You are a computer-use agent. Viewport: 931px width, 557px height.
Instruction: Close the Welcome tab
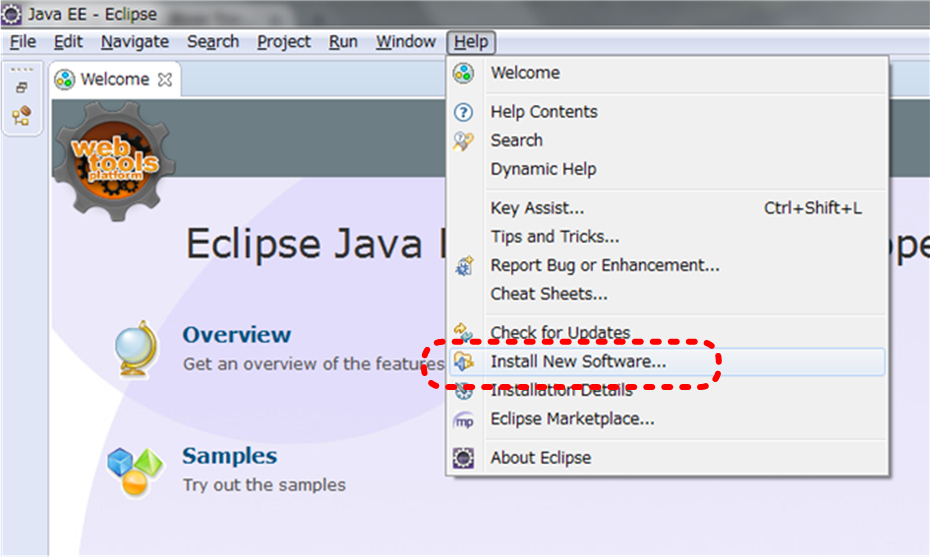(165, 80)
